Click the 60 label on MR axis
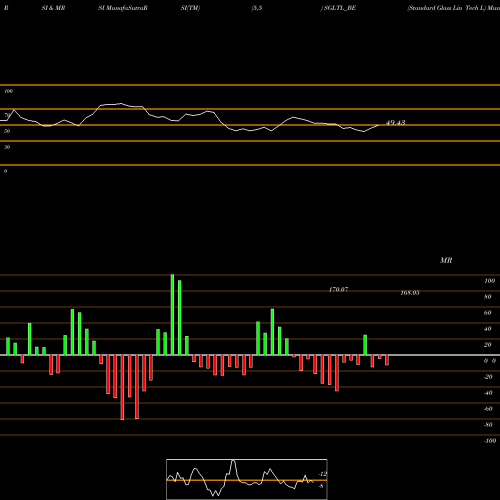The width and height of the screenshot is (500, 500). (x=488, y=313)
